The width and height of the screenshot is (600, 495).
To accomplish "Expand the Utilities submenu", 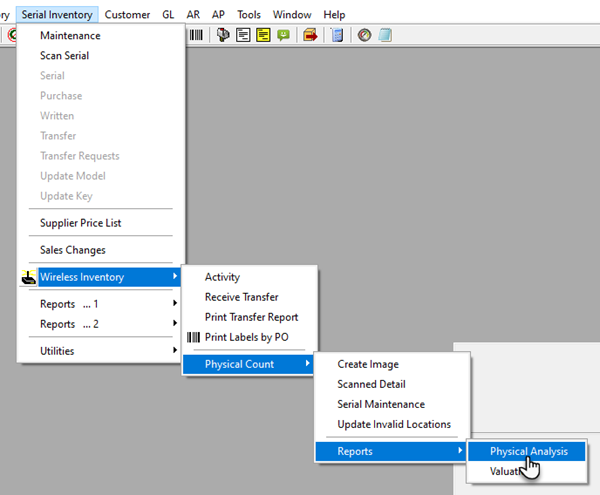I will coord(101,351).
